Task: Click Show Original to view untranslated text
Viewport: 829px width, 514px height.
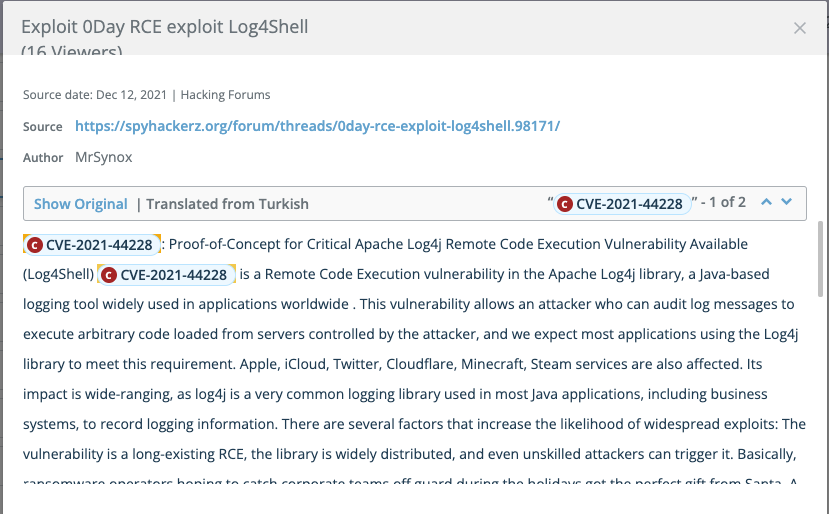Action: pos(81,203)
